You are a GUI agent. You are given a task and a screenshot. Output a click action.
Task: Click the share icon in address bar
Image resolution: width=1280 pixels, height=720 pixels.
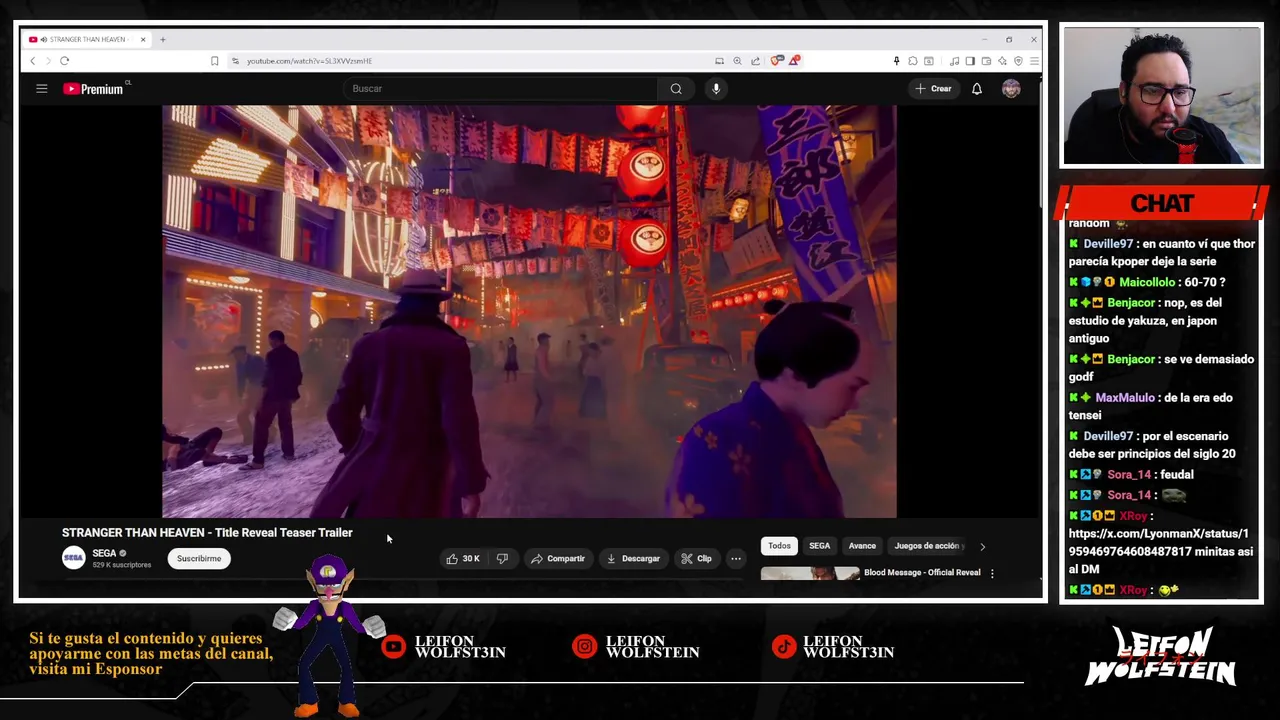pos(755,61)
